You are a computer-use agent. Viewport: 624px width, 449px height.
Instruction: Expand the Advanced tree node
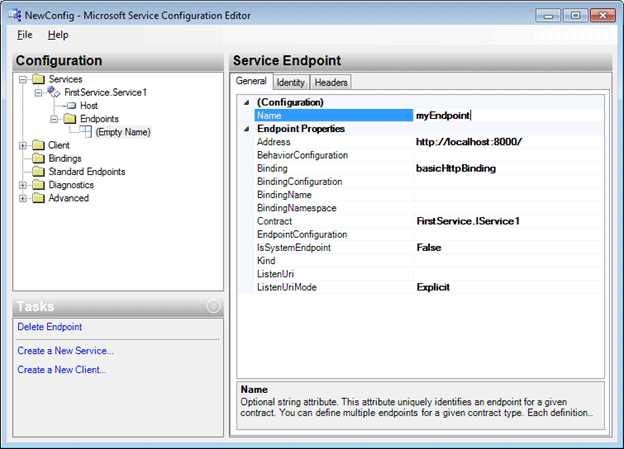coord(23,198)
